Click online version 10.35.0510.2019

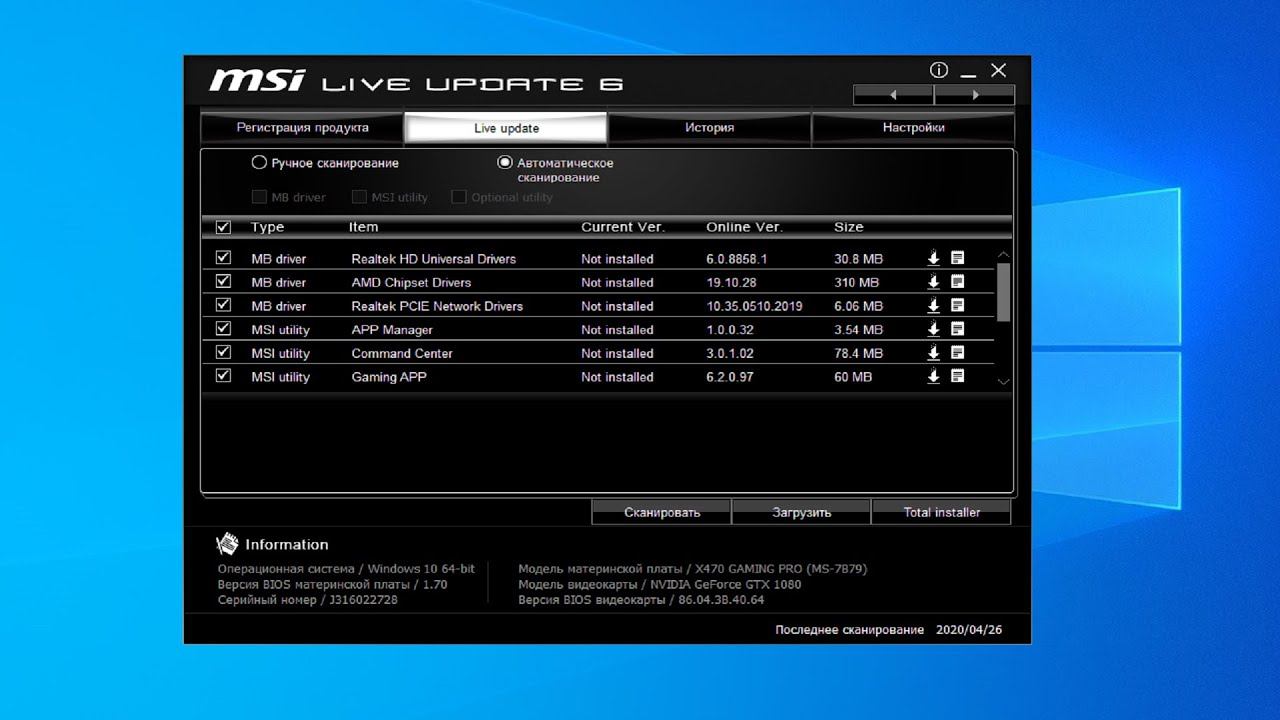[x=754, y=306]
